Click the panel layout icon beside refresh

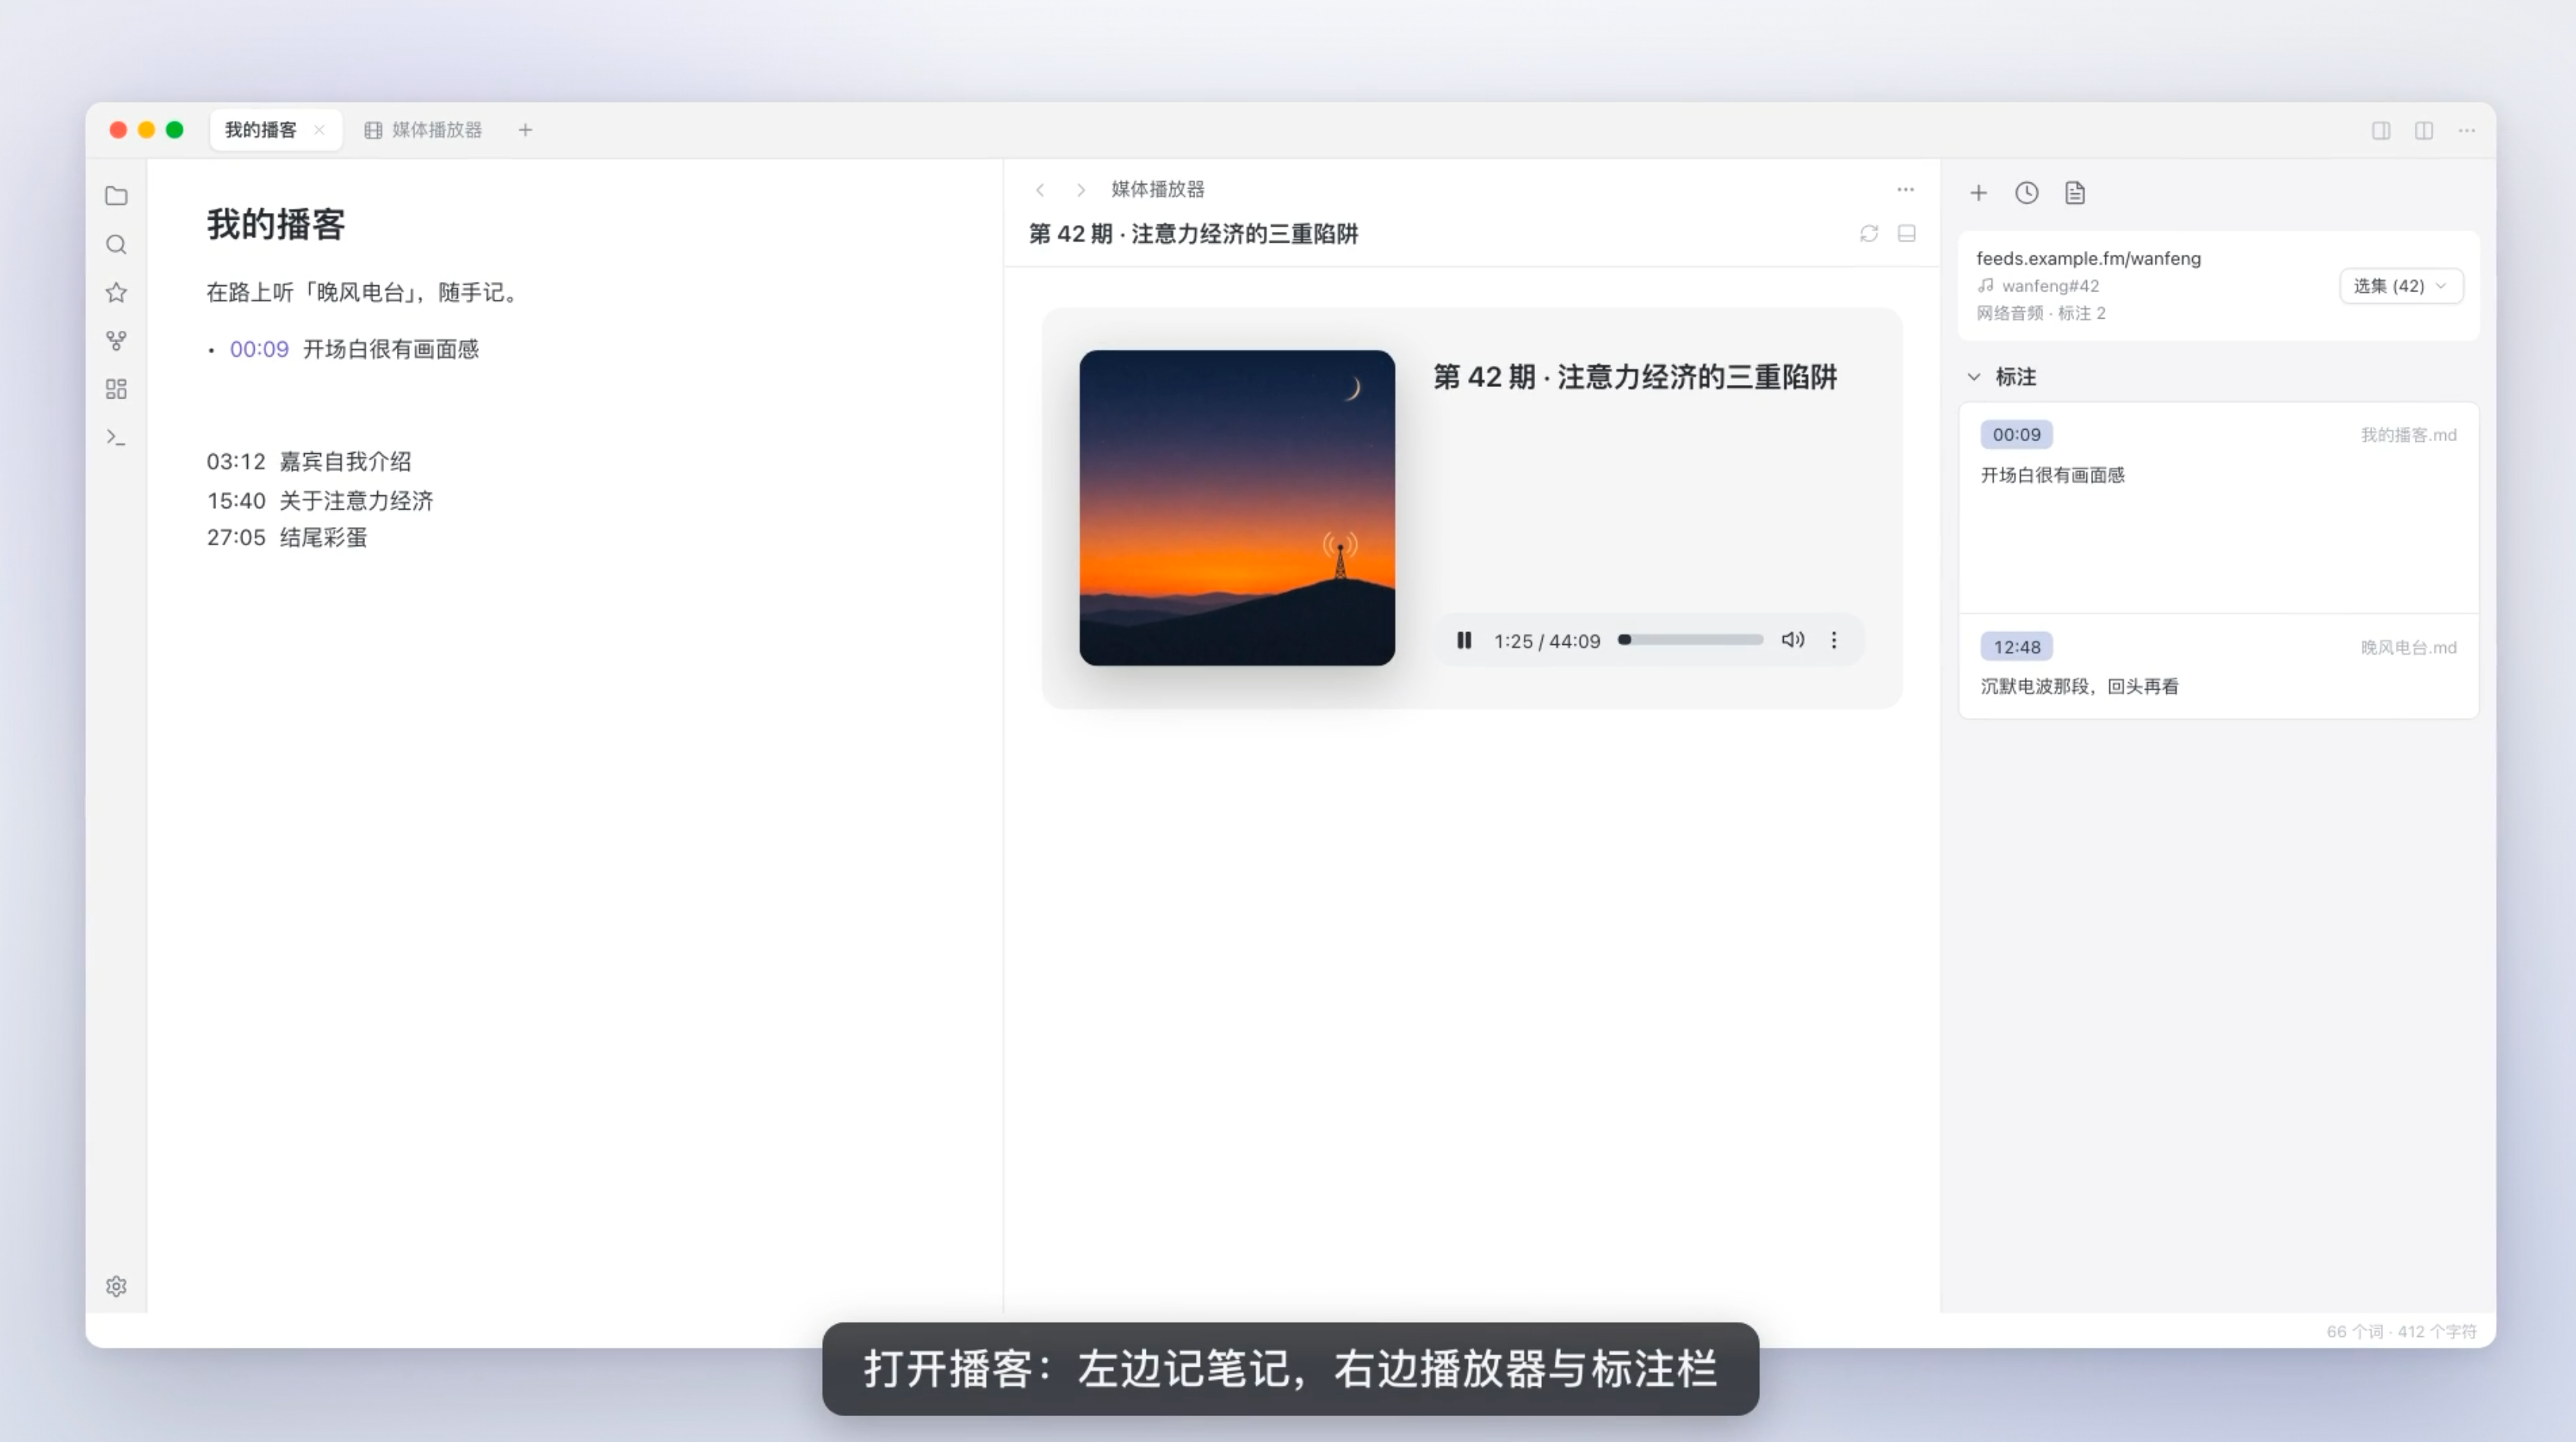click(1907, 233)
